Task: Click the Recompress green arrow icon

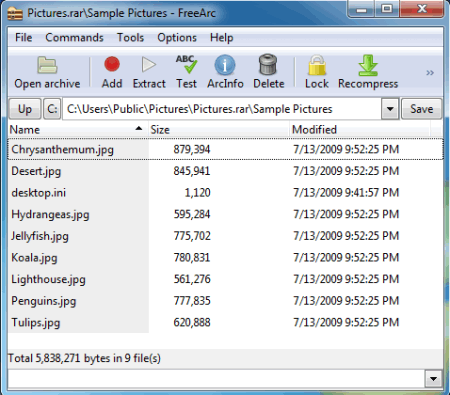Action: tap(368, 65)
